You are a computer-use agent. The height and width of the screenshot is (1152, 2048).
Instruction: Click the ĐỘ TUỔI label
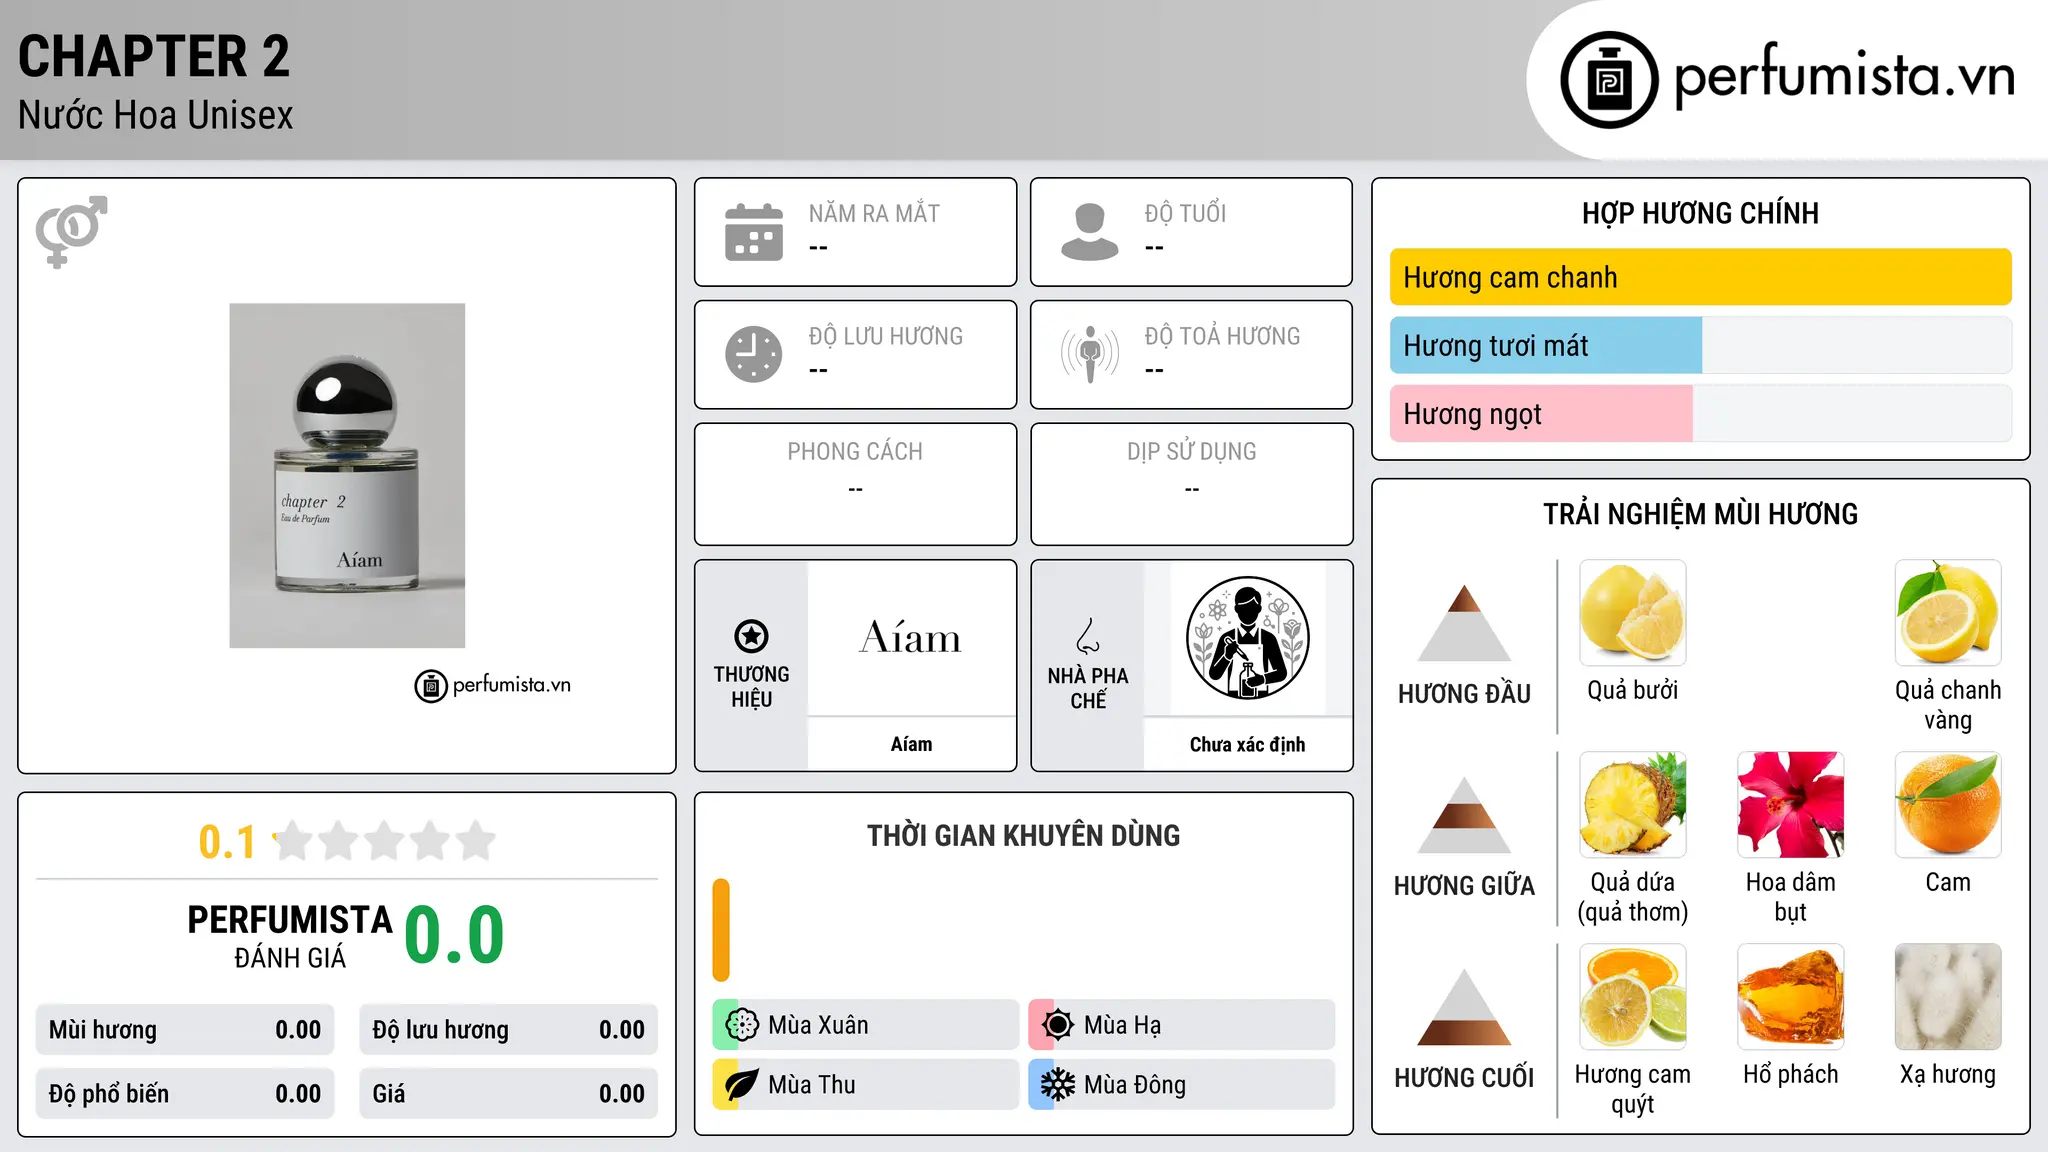click(1185, 213)
